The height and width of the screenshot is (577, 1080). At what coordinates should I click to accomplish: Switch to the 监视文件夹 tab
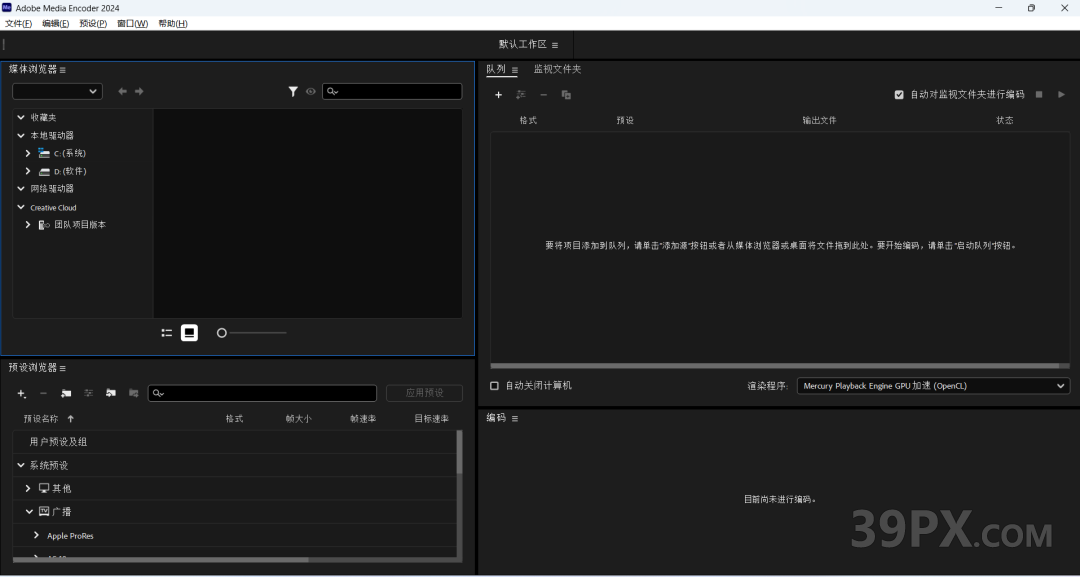(x=557, y=69)
